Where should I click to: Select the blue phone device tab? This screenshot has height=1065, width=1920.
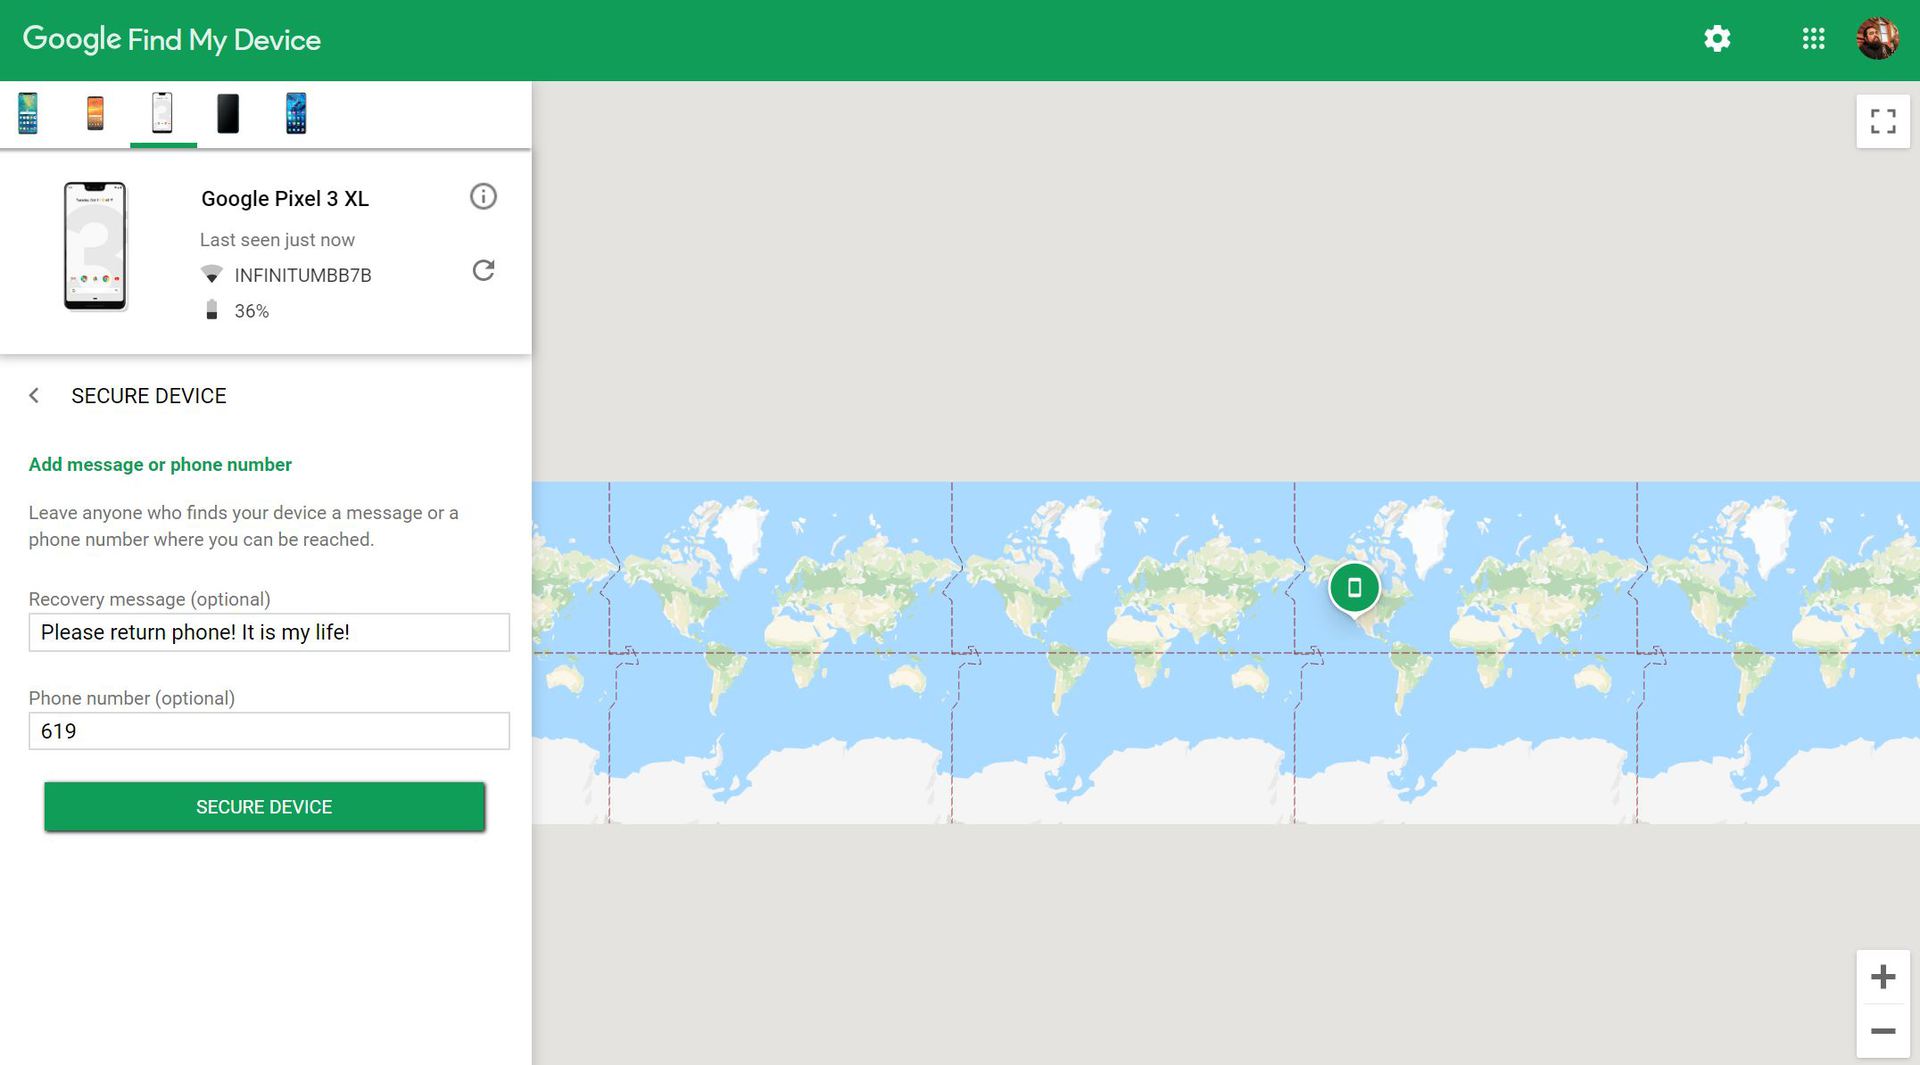(x=296, y=113)
